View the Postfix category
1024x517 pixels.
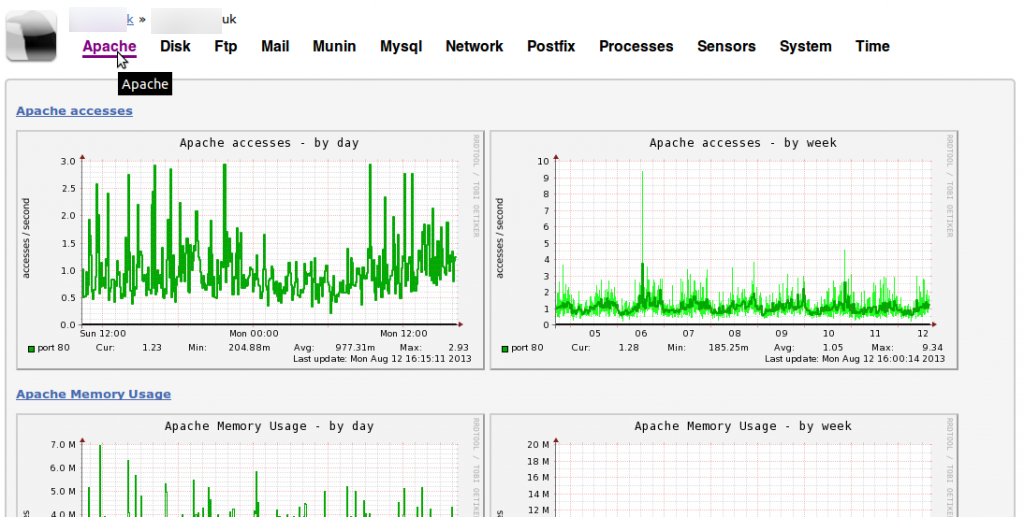(551, 46)
